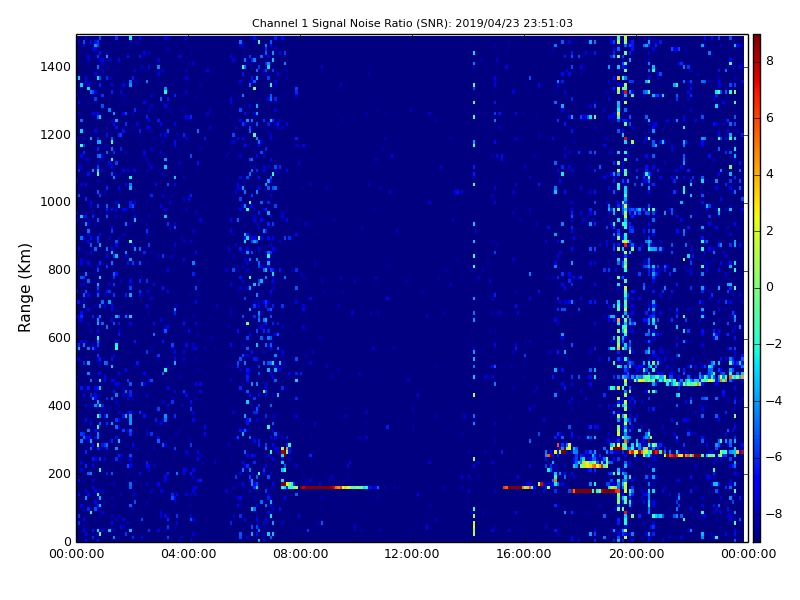Click the 400 range tick label
This screenshot has height=600, width=800.
(x=60, y=406)
